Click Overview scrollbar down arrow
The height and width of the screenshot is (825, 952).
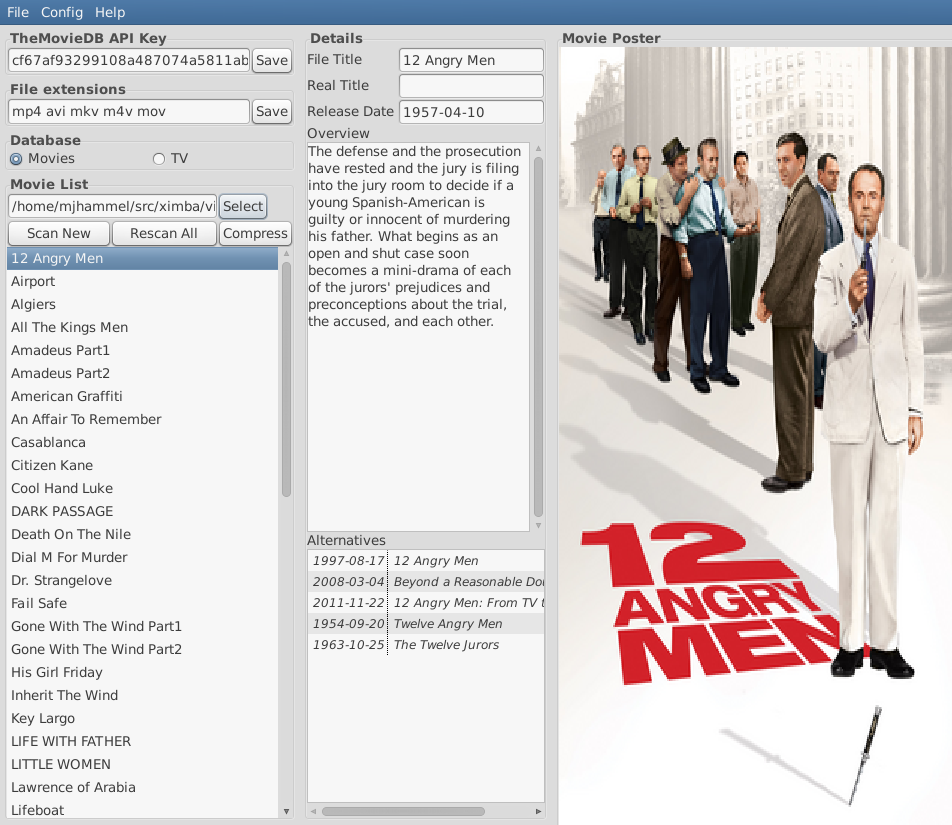coord(539,526)
